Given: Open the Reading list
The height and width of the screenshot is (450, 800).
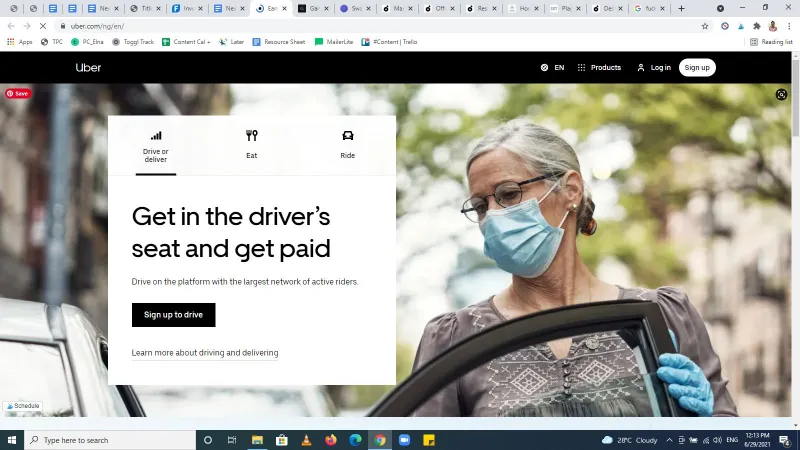Looking at the screenshot, I should (x=771, y=42).
